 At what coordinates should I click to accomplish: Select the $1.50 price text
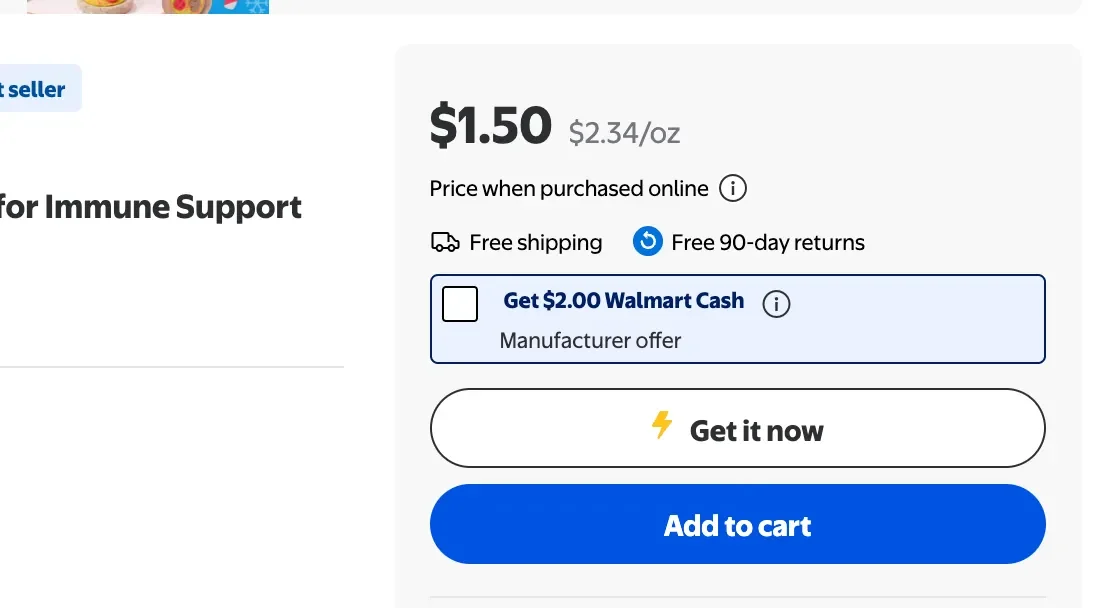click(x=491, y=124)
